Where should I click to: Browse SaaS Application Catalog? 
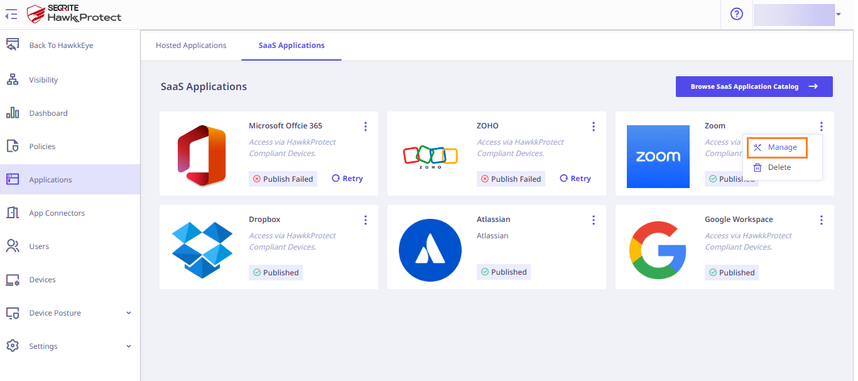pos(754,86)
